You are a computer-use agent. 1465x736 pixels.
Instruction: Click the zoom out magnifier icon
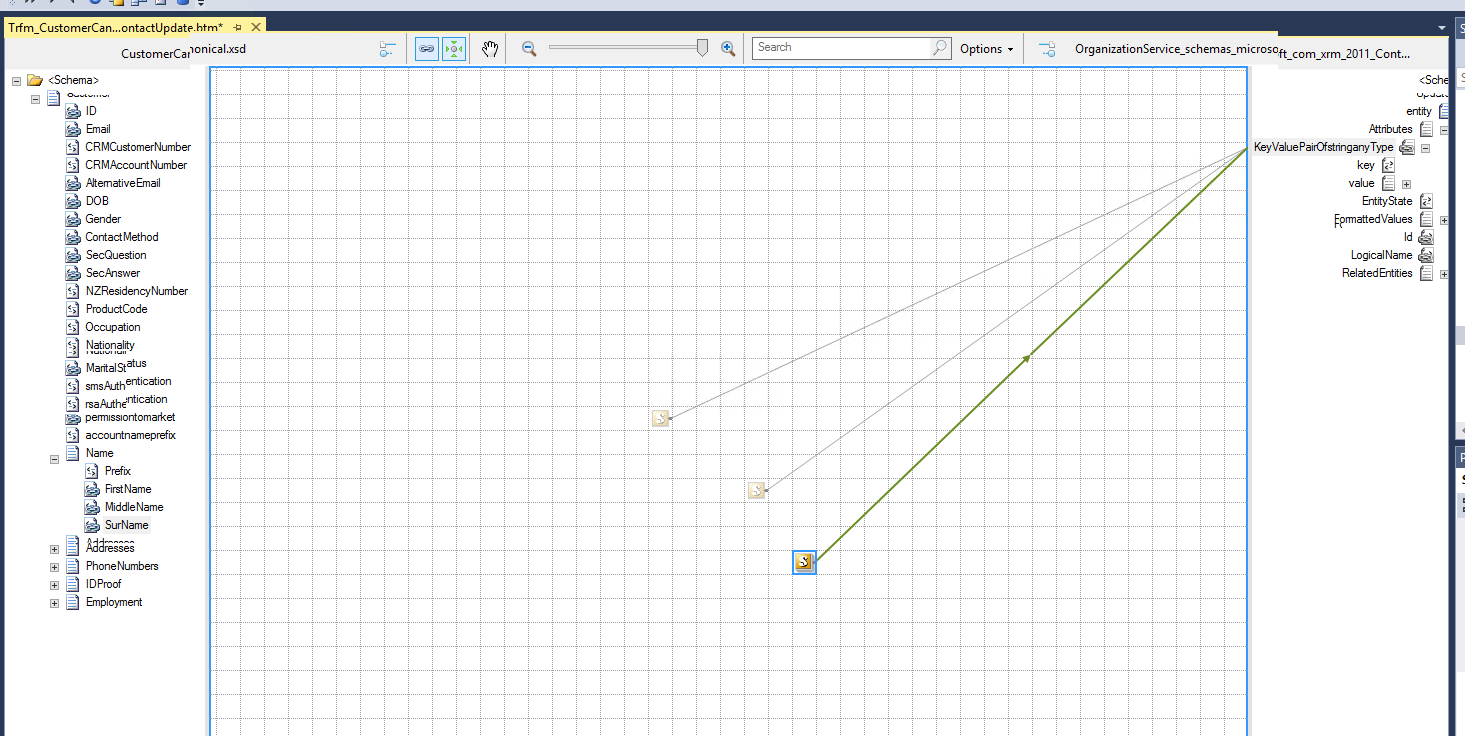click(529, 48)
